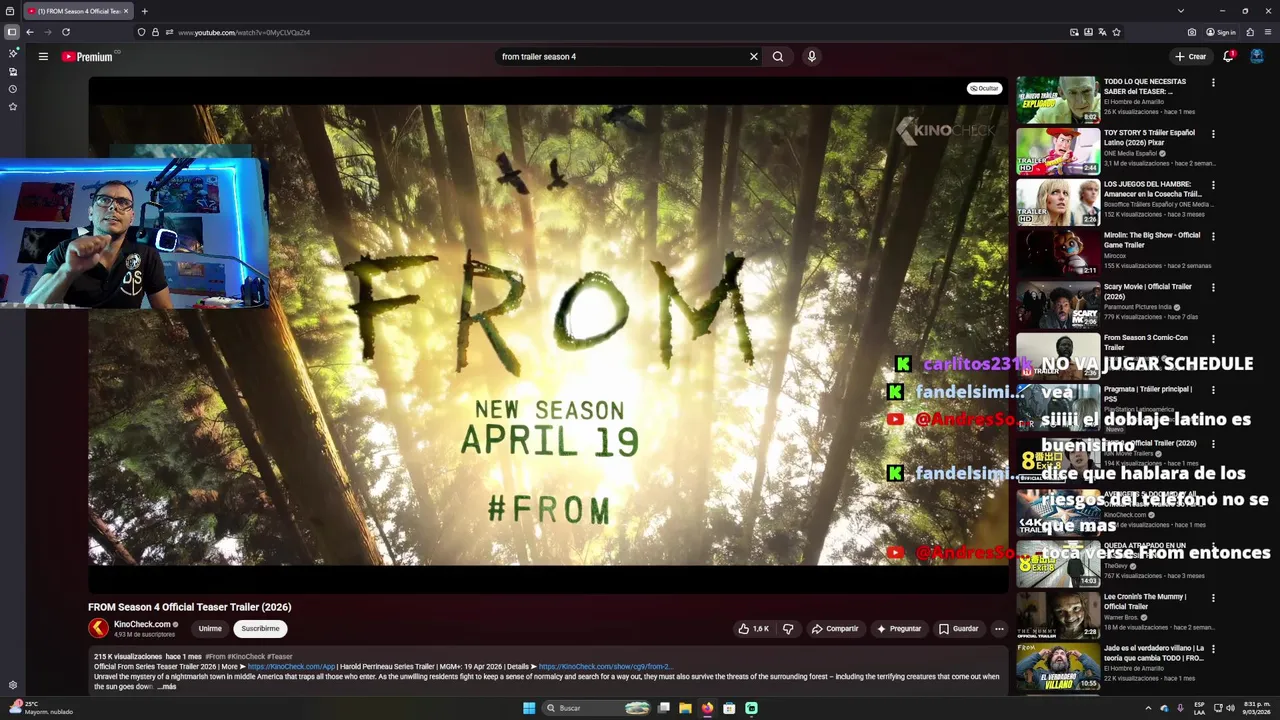
Task: Toggle the browser sidebar panel
Action: [x=12, y=32]
